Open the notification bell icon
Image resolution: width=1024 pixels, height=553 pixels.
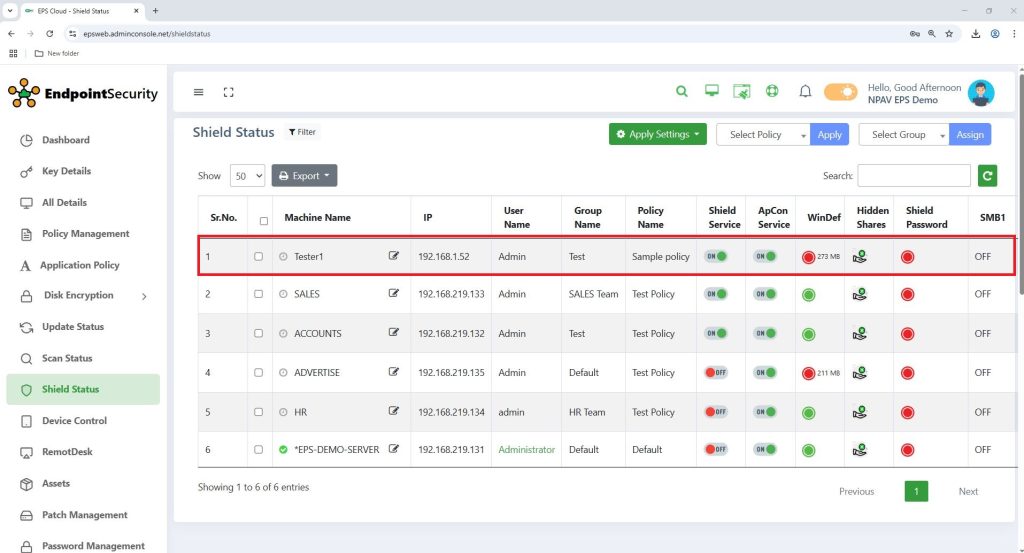coord(805,92)
